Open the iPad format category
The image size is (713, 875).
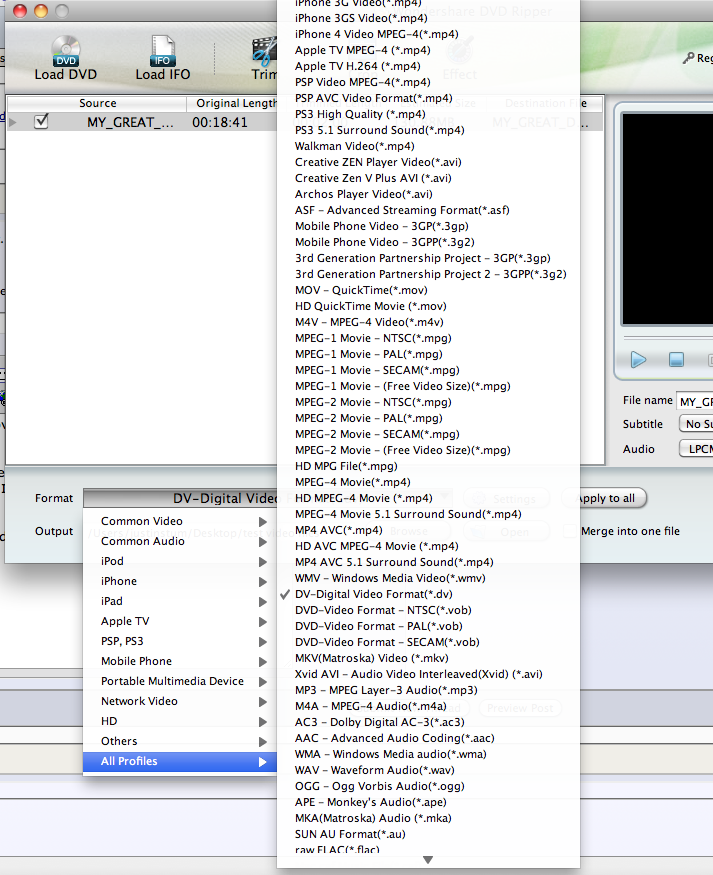pos(180,602)
